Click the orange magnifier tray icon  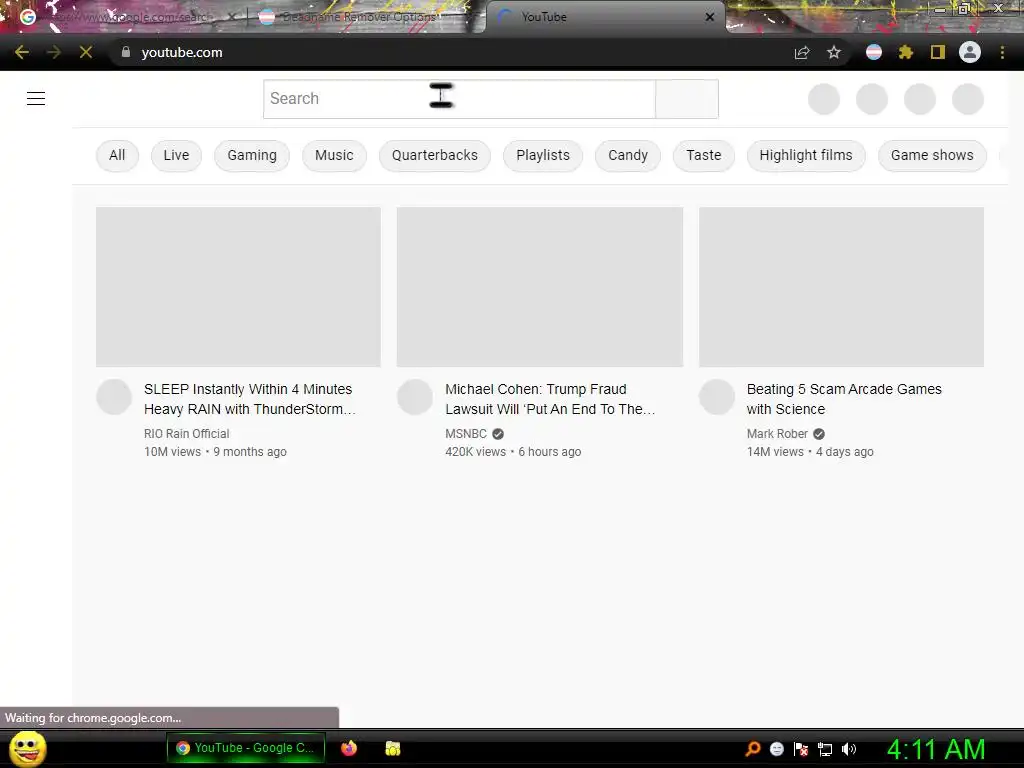[x=753, y=748]
